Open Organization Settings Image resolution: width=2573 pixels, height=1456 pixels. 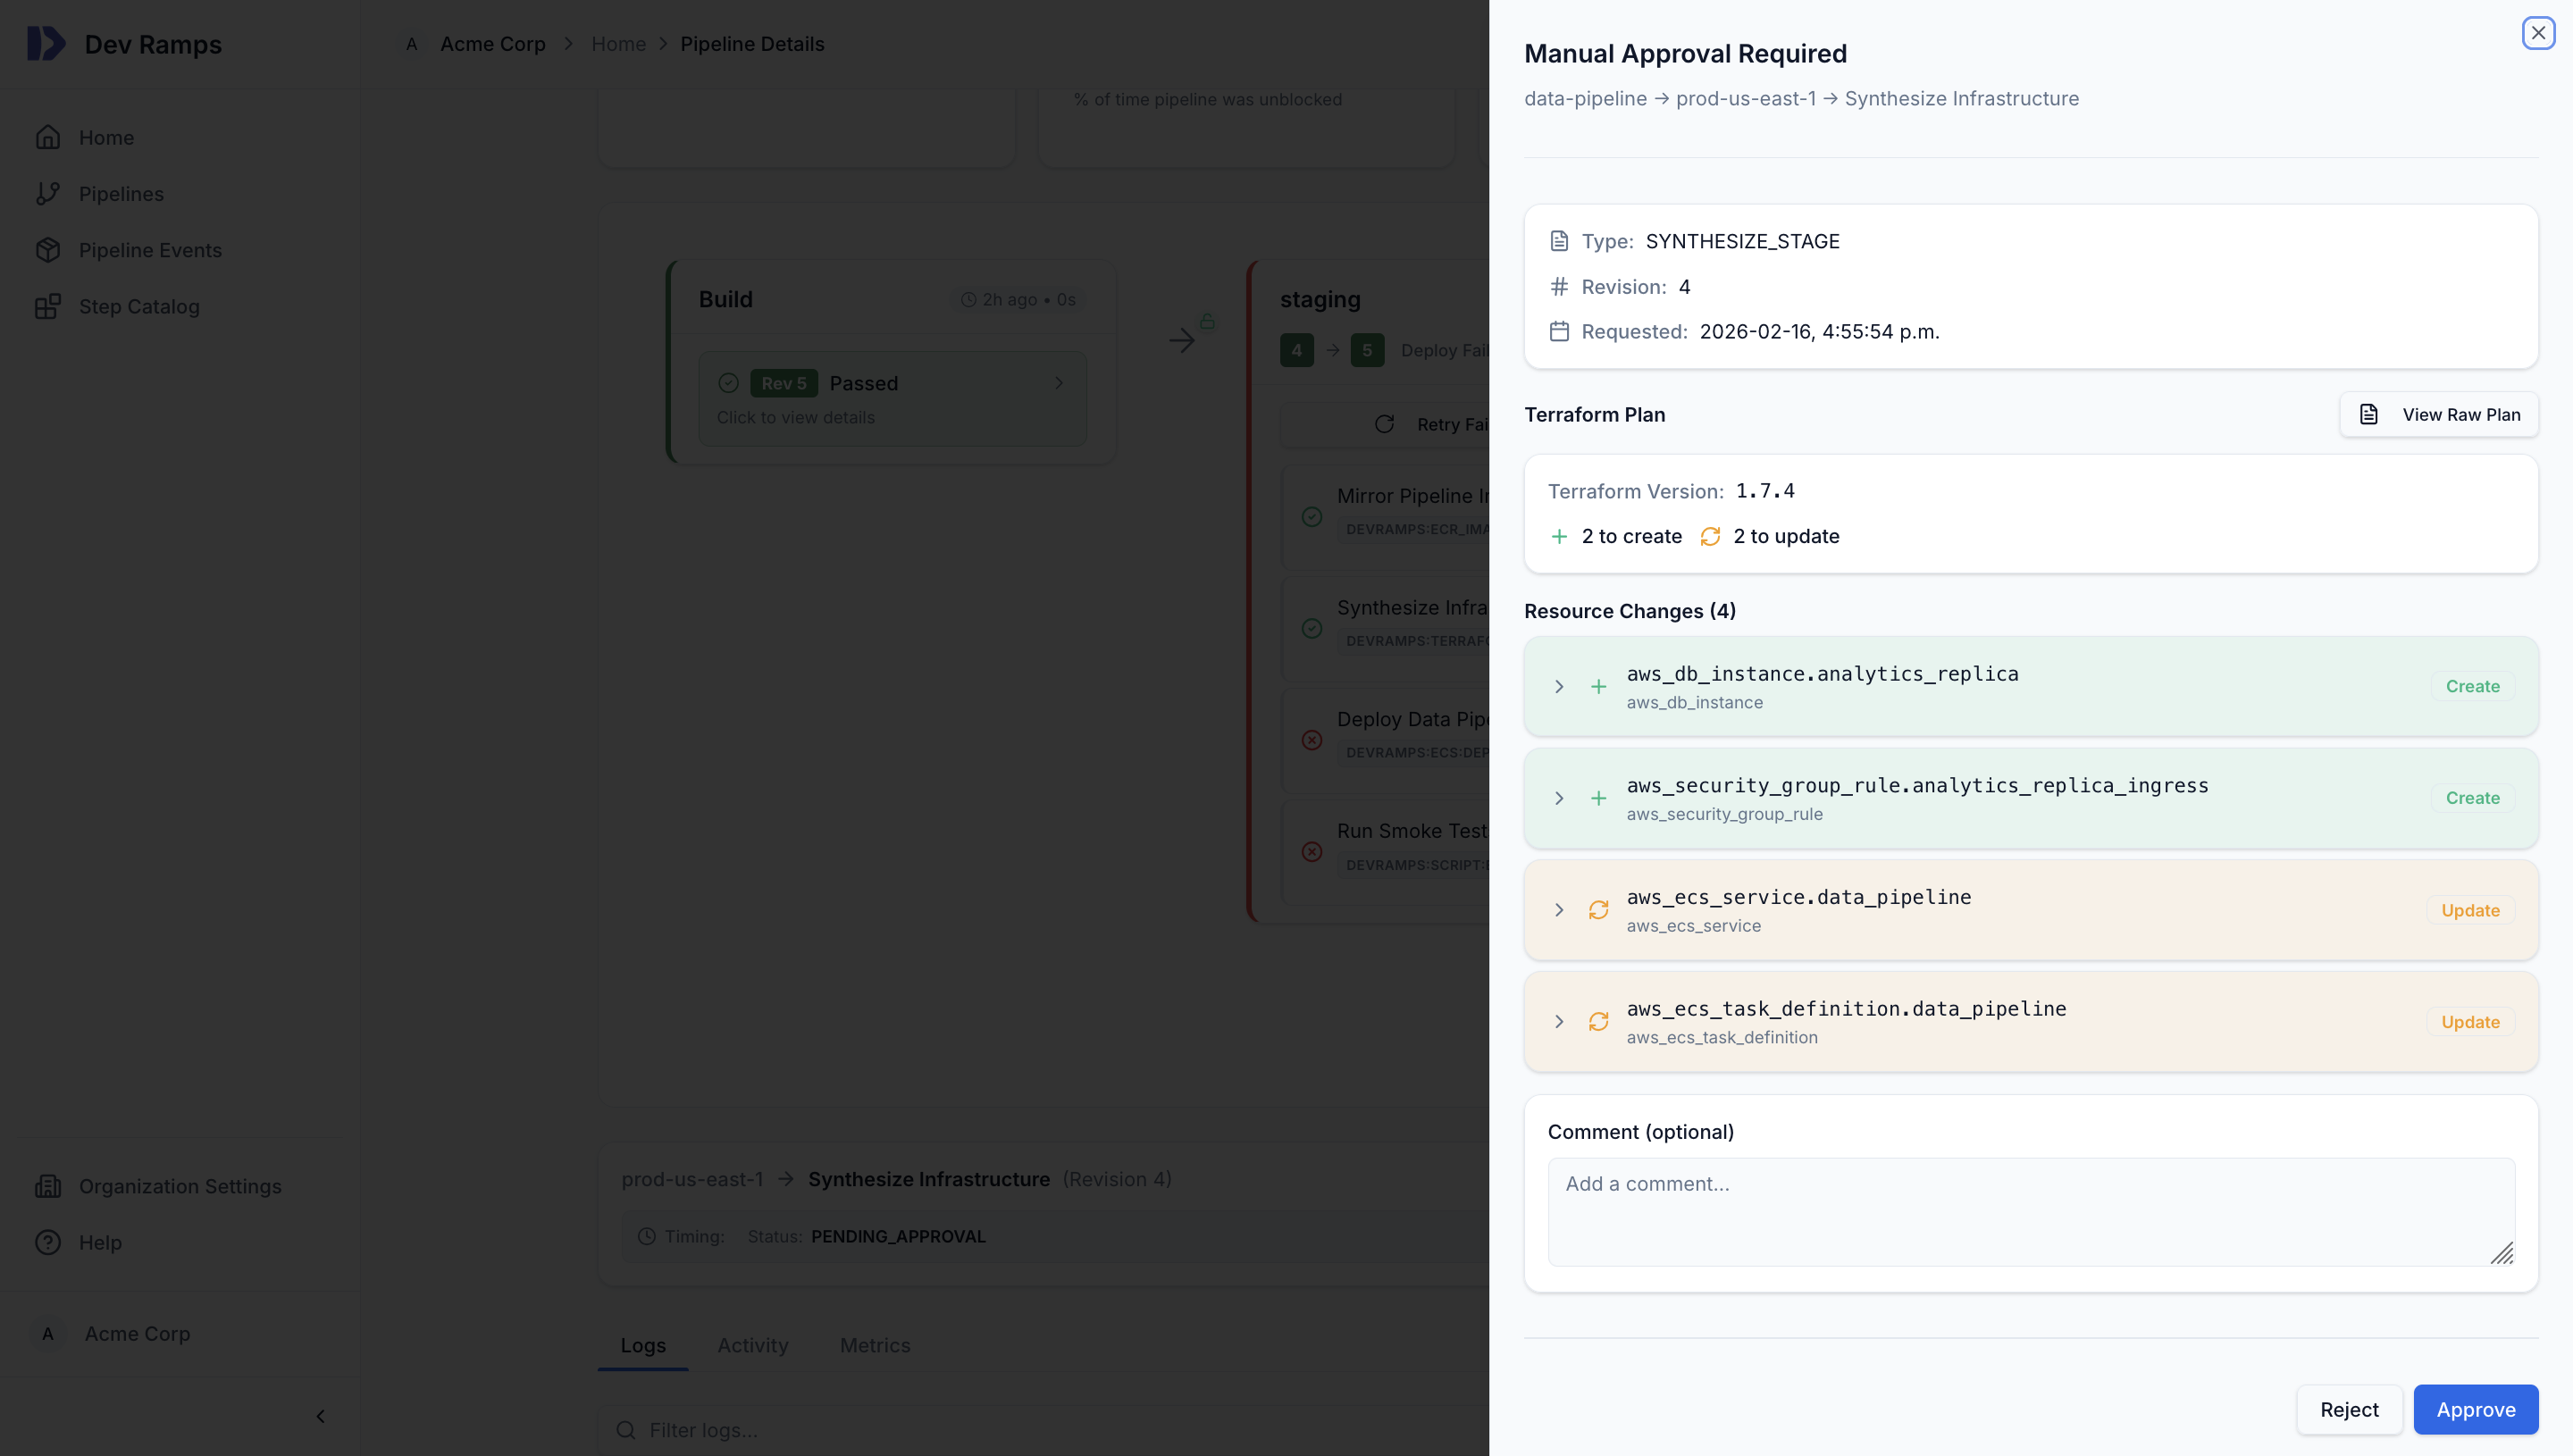[180, 1186]
